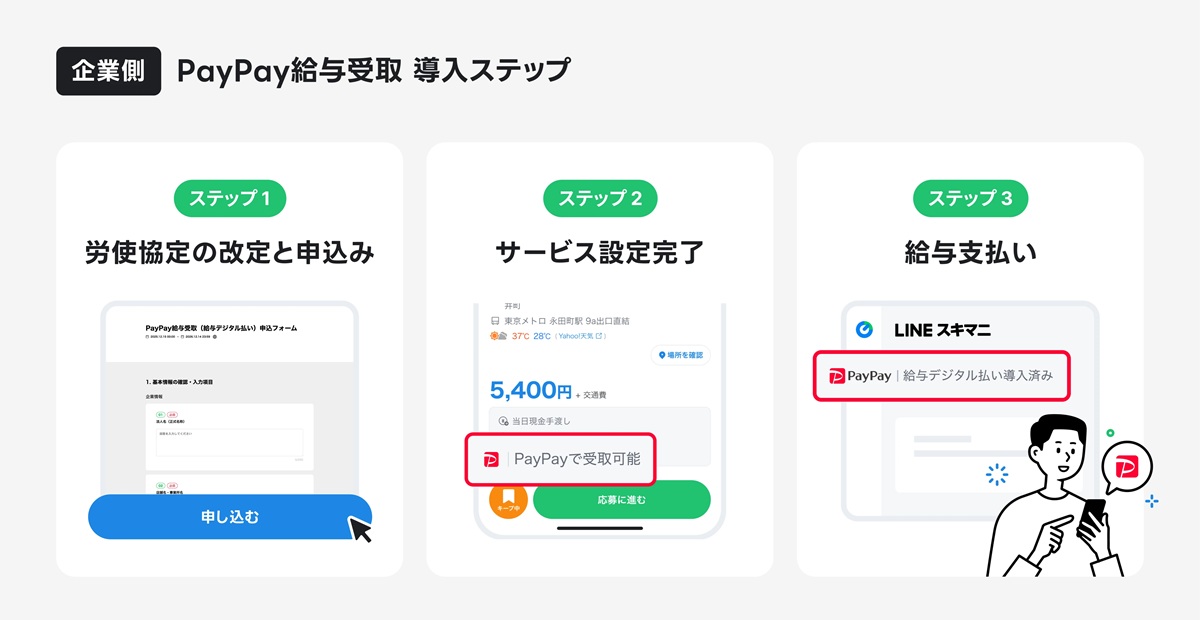Click the black 企業側 label
Image resolution: width=1200 pixels, height=620 pixels.
(x=108, y=70)
